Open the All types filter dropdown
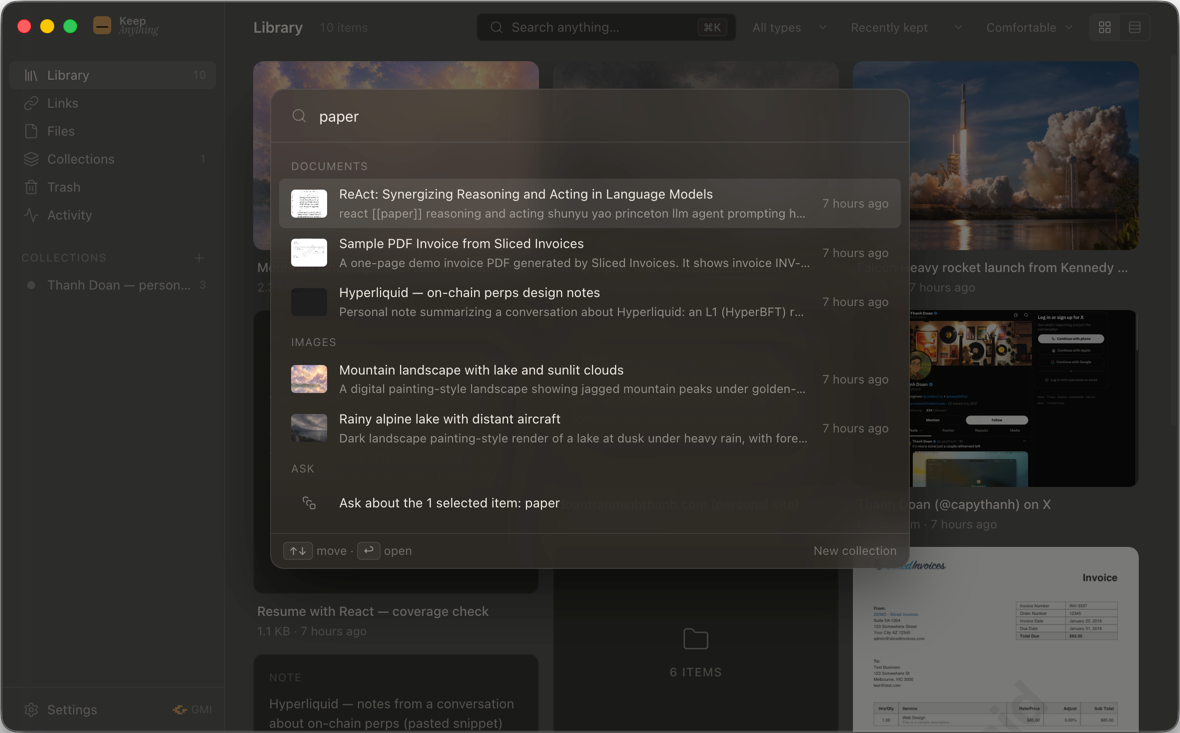Image resolution: width=1180 pixels, height=733 pixels. pyautogui.click(x=789, y=27)
